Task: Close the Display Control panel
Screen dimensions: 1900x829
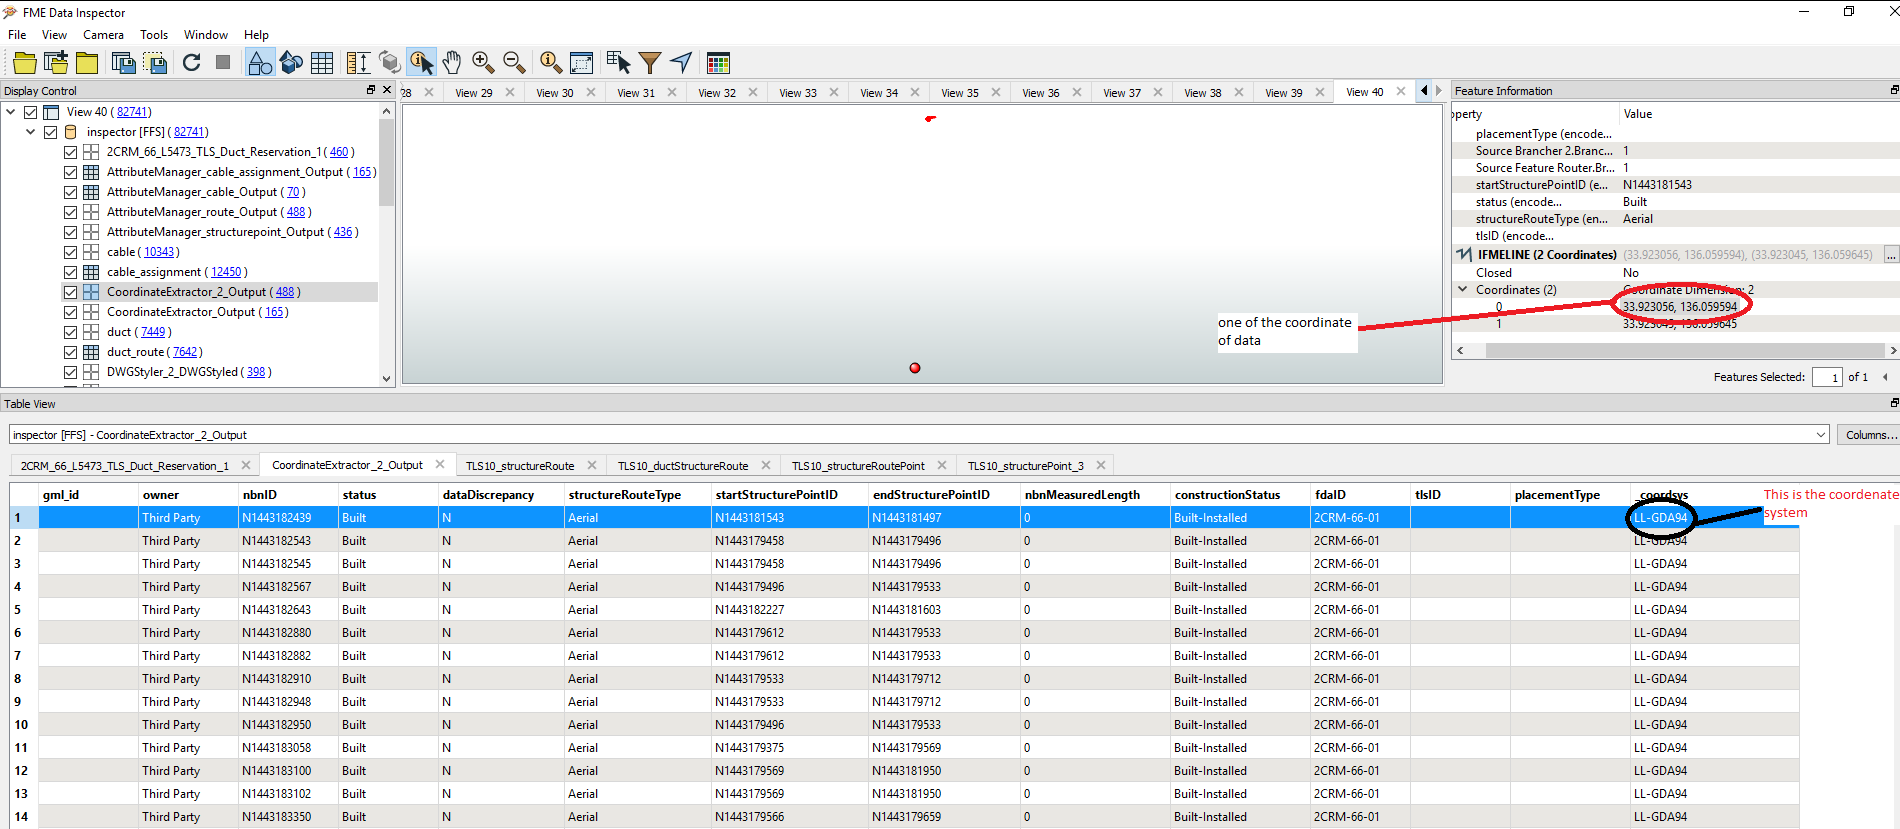Action: 387,90
